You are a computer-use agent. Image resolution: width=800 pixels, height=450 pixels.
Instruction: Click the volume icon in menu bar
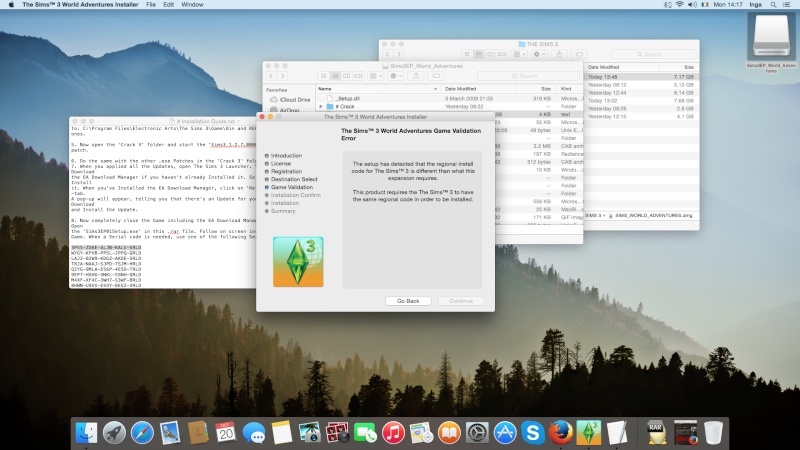pos(692,5)
